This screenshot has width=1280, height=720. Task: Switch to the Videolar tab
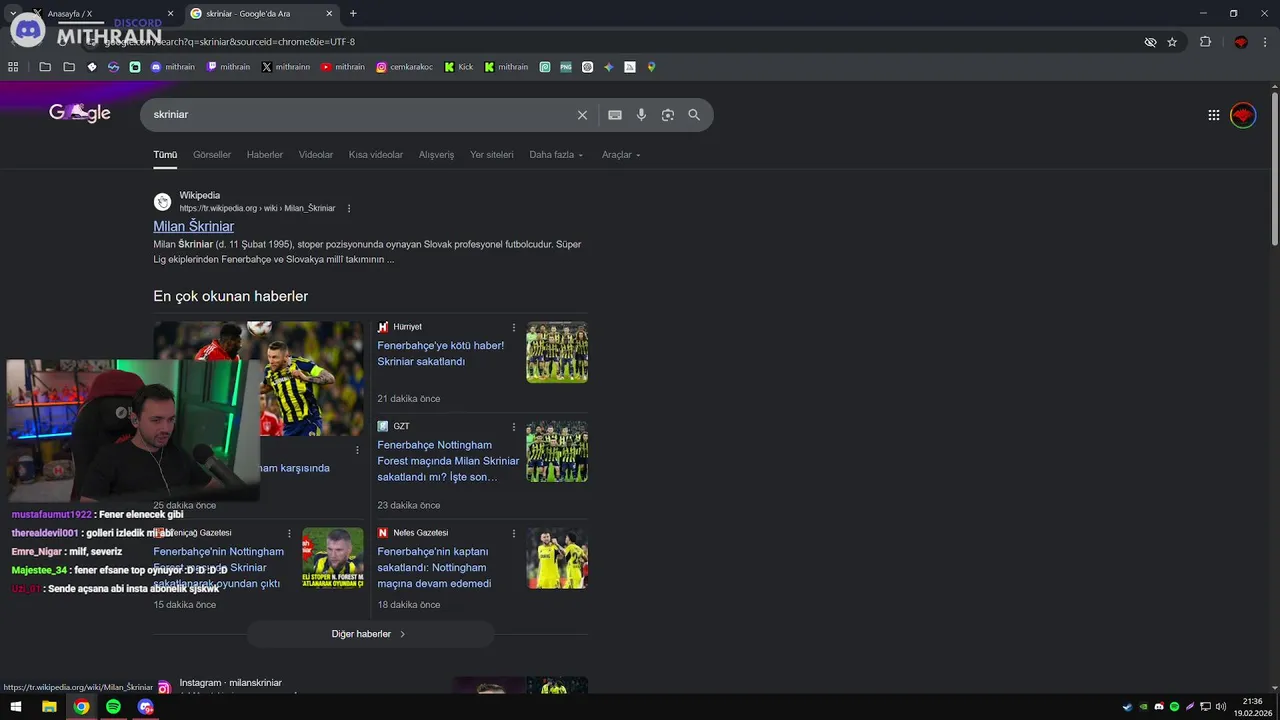click(316, 155)
